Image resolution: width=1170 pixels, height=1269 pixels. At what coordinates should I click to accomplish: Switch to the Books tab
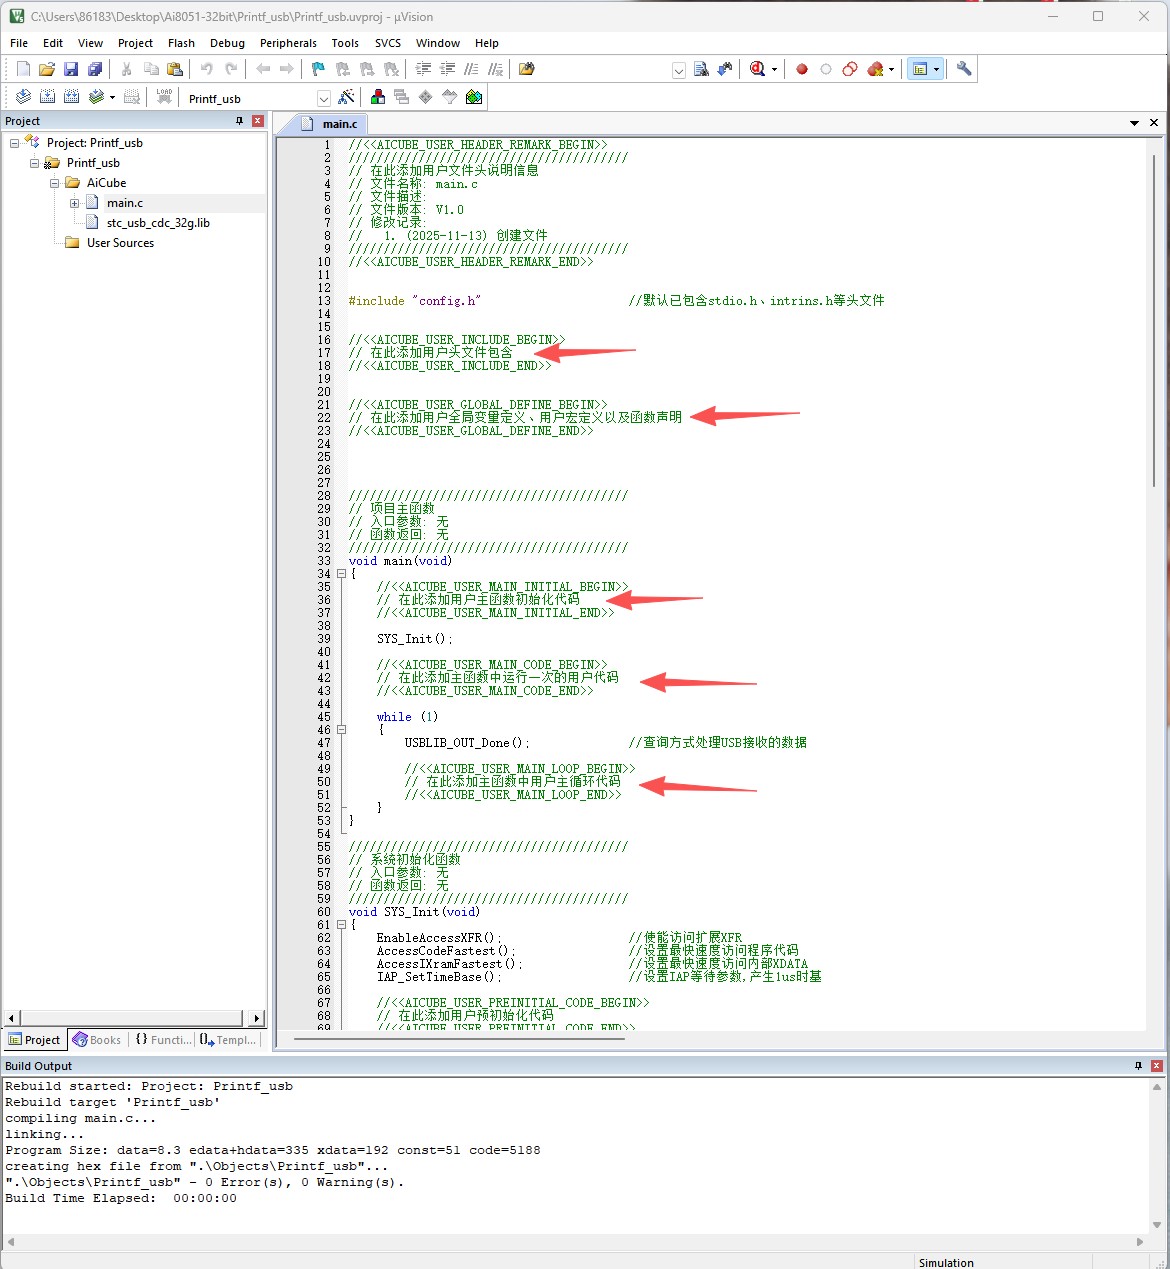tap(97, 1040)
